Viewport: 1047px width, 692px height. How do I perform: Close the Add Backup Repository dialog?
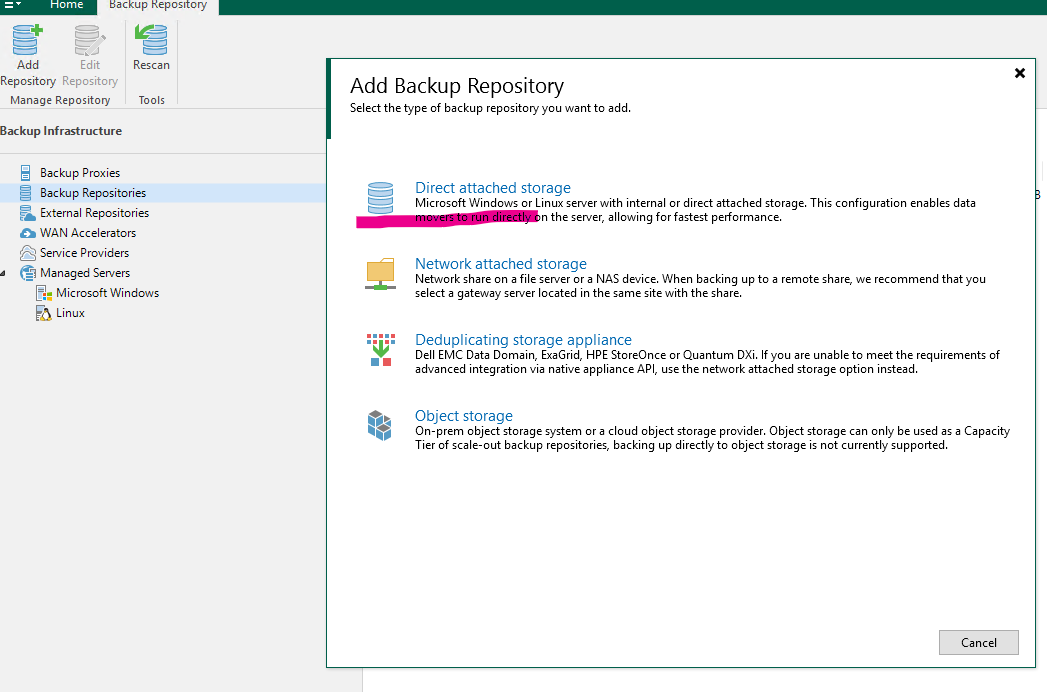(1019, 73)
